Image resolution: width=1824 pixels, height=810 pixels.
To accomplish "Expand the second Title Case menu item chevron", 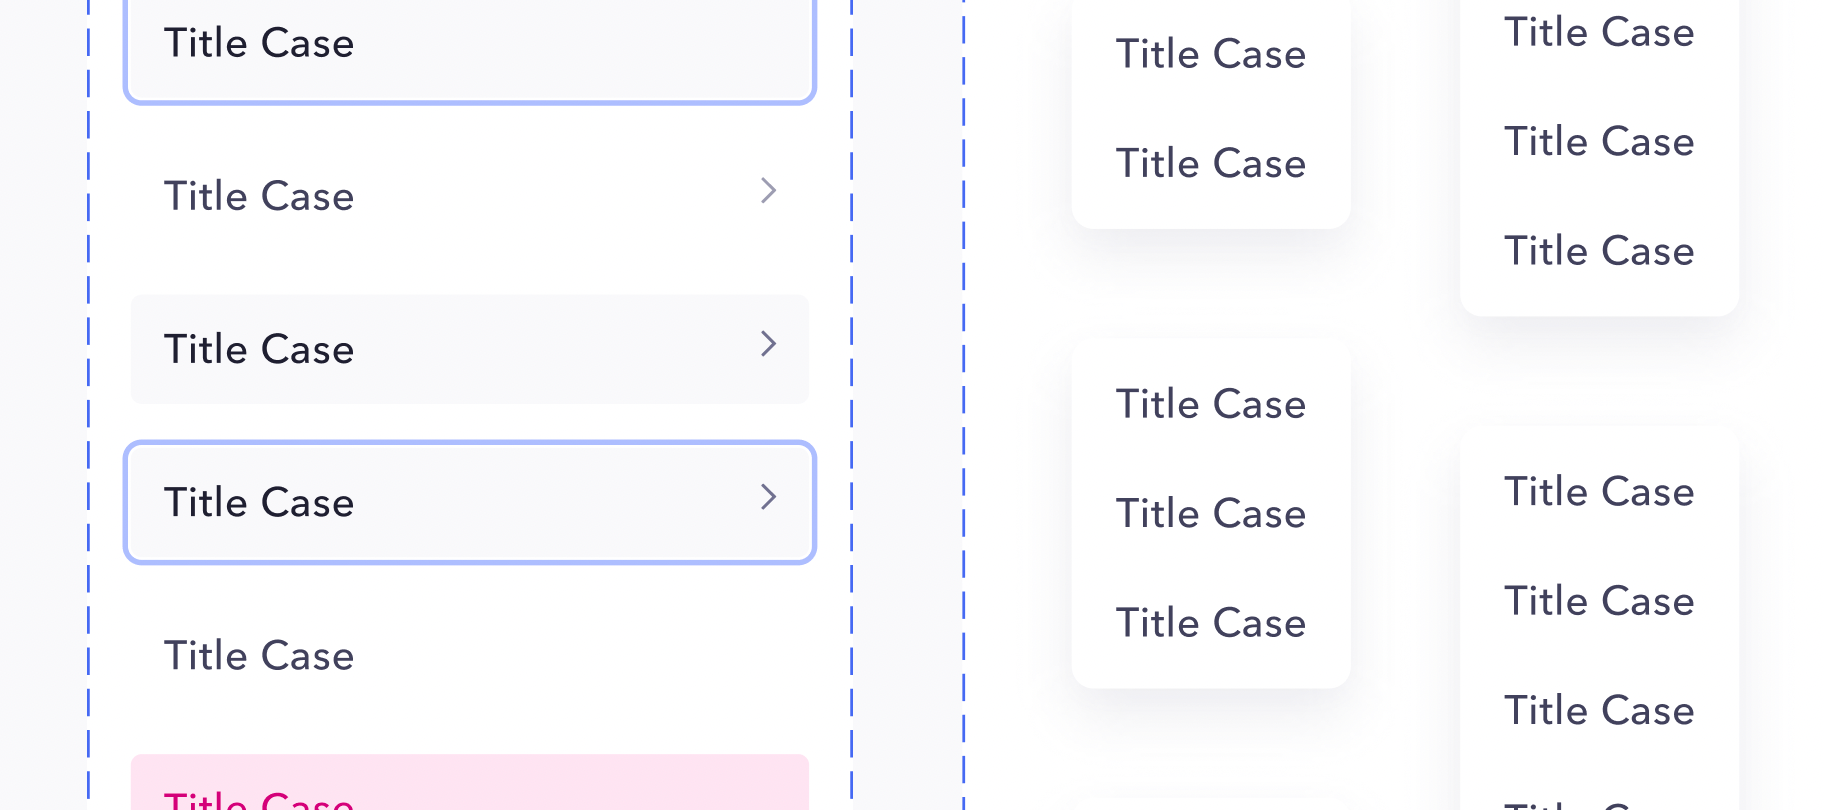I will [x=768, y=191].
